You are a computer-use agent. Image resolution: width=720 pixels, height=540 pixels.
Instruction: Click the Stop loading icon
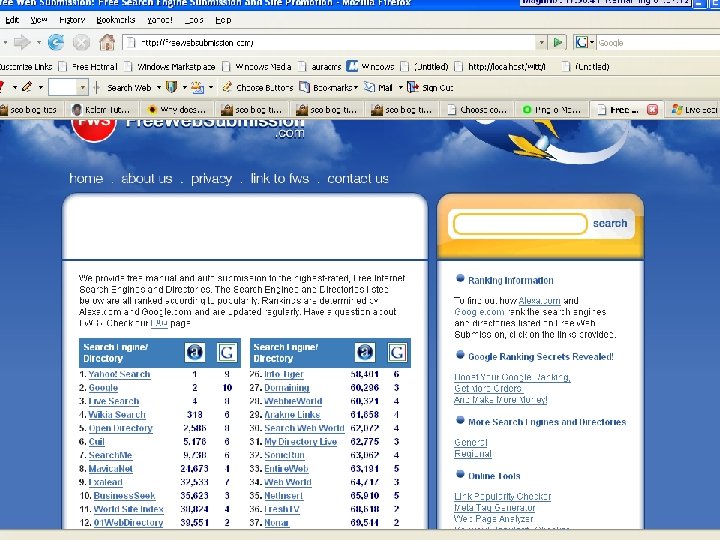coord(81,43)
